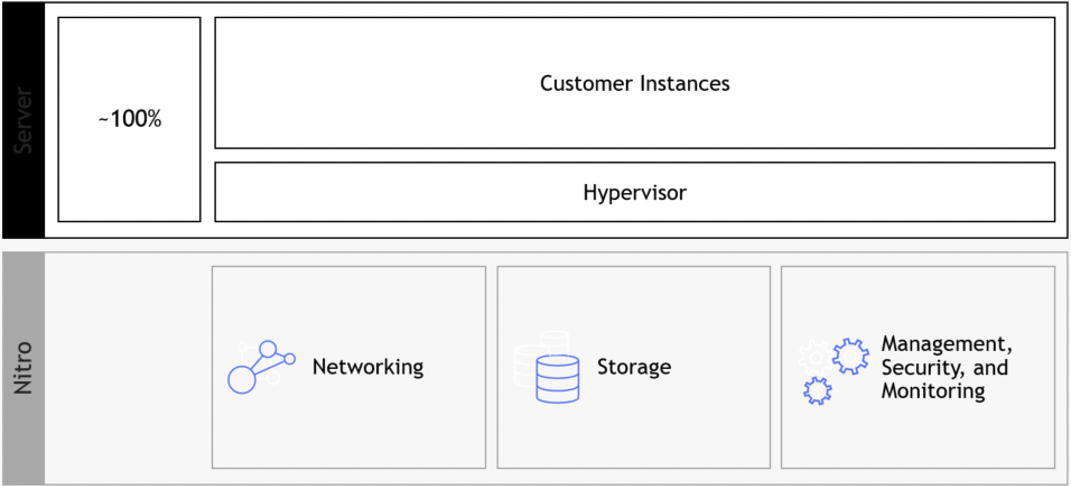Click the Networking node-graph icon

click(x=261, y=367)
